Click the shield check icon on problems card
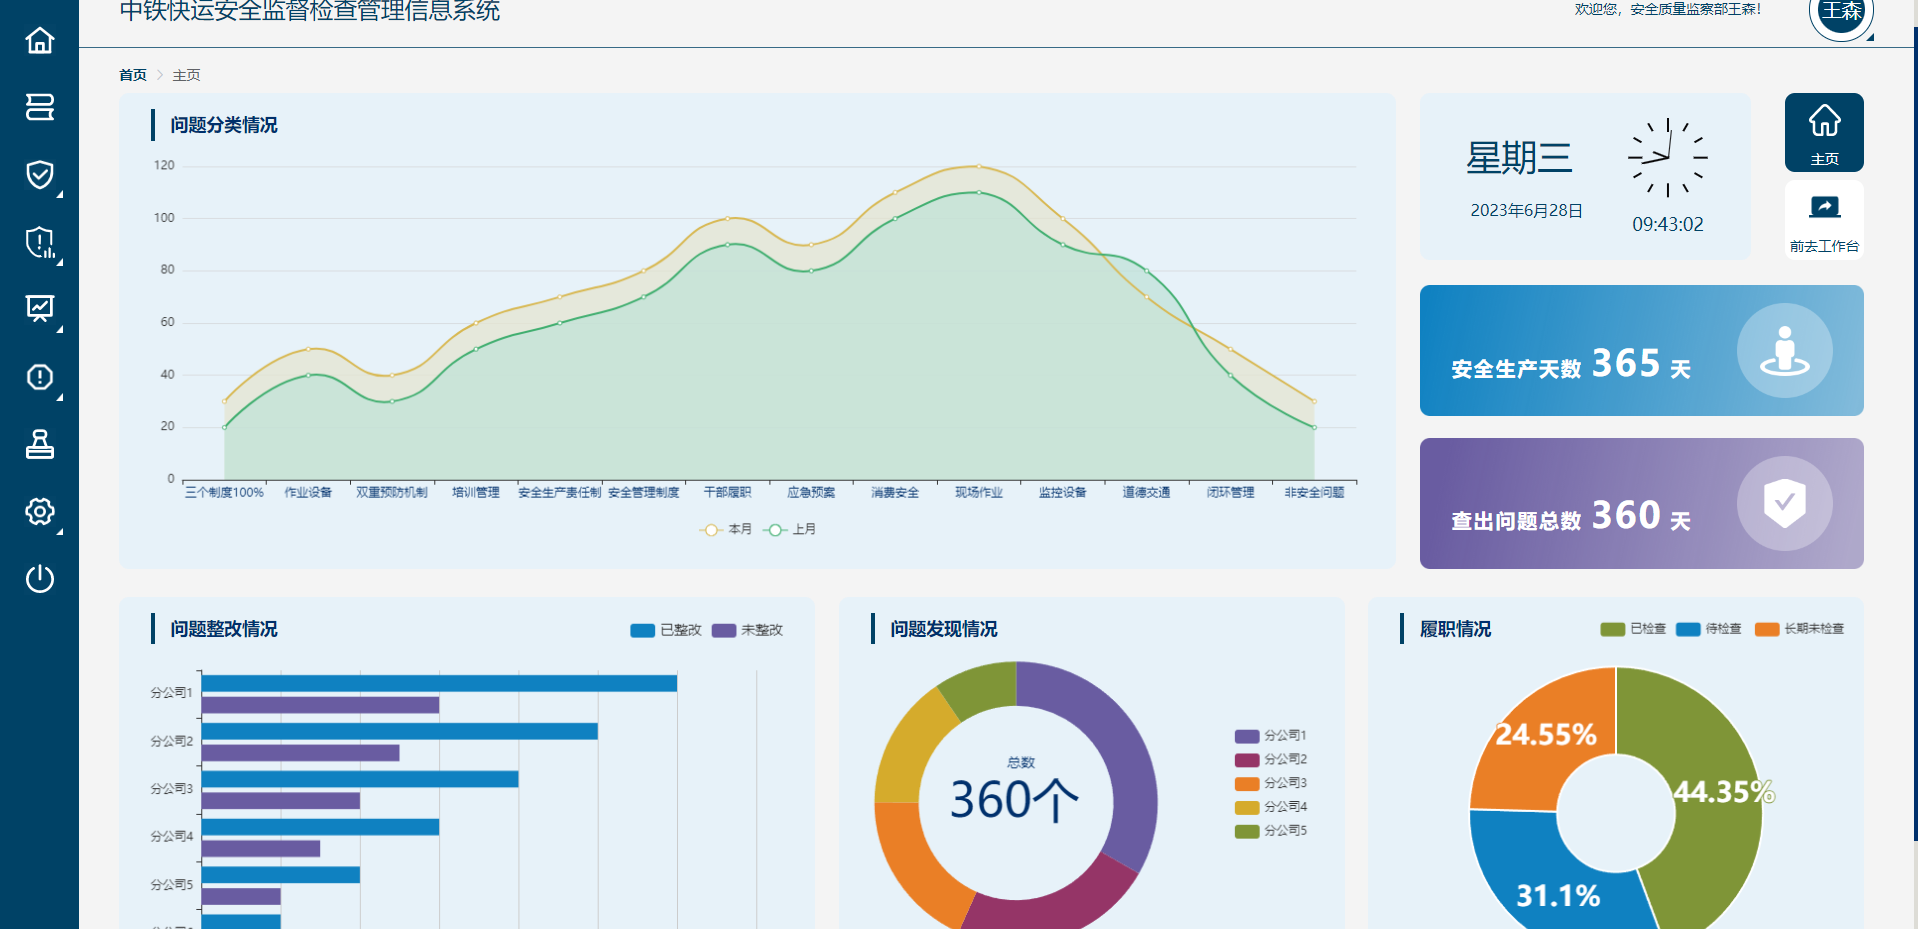Viewport: 1918px width, 929px height. point(1785,503)
